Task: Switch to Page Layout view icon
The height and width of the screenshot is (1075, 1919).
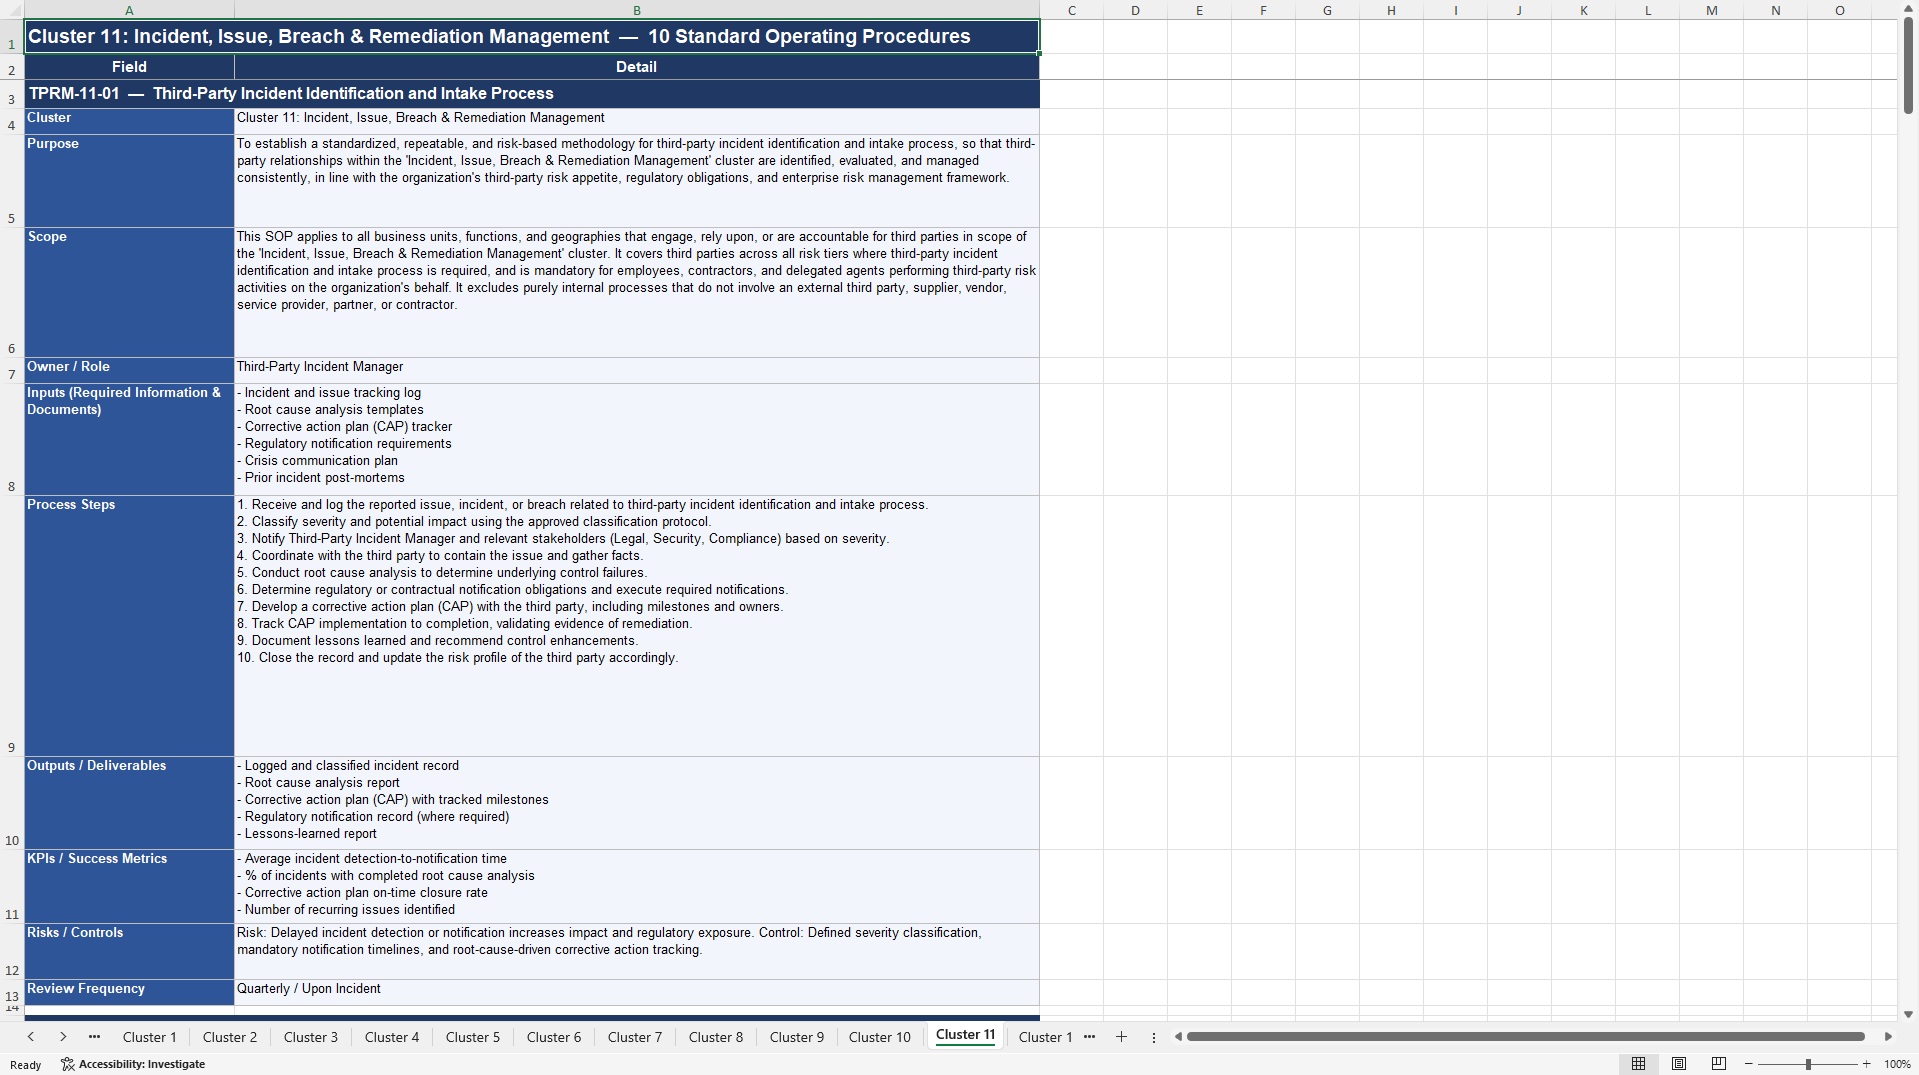Action: click(1679, 1064)
